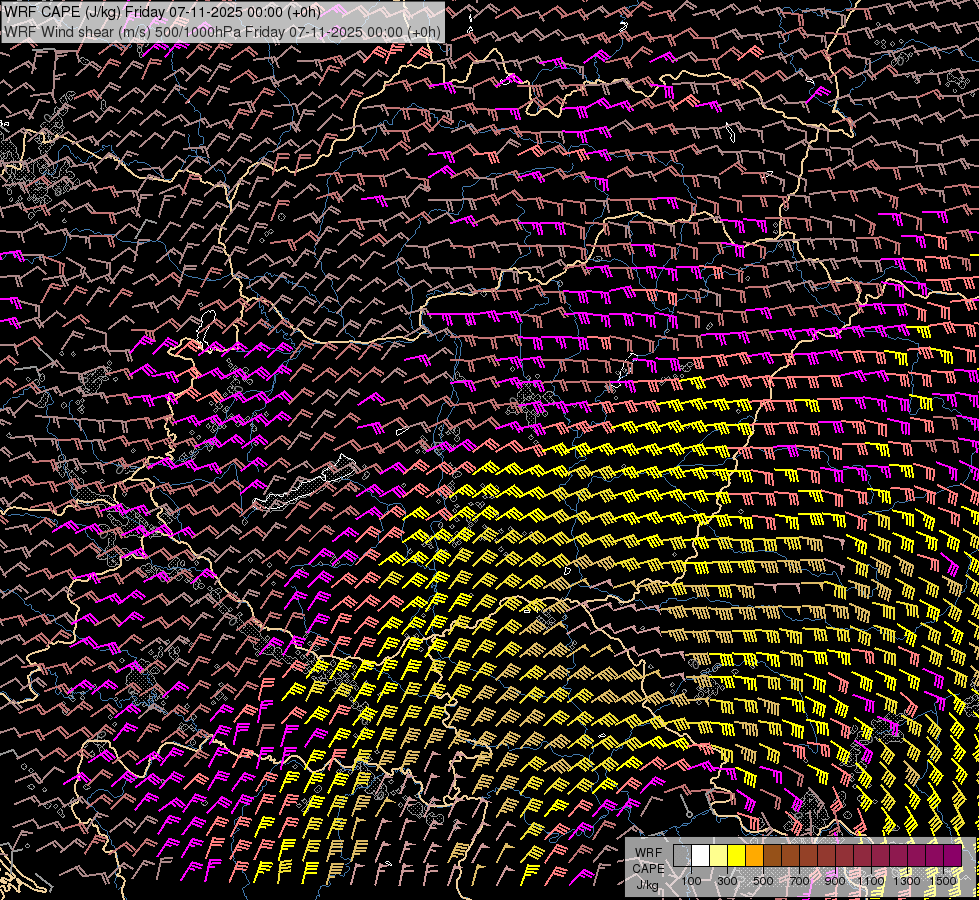The width and height of the screenshot is (979, 900).
Task: Select the pale yellow CAPE legend swatch
Action: tap(718, 856)
